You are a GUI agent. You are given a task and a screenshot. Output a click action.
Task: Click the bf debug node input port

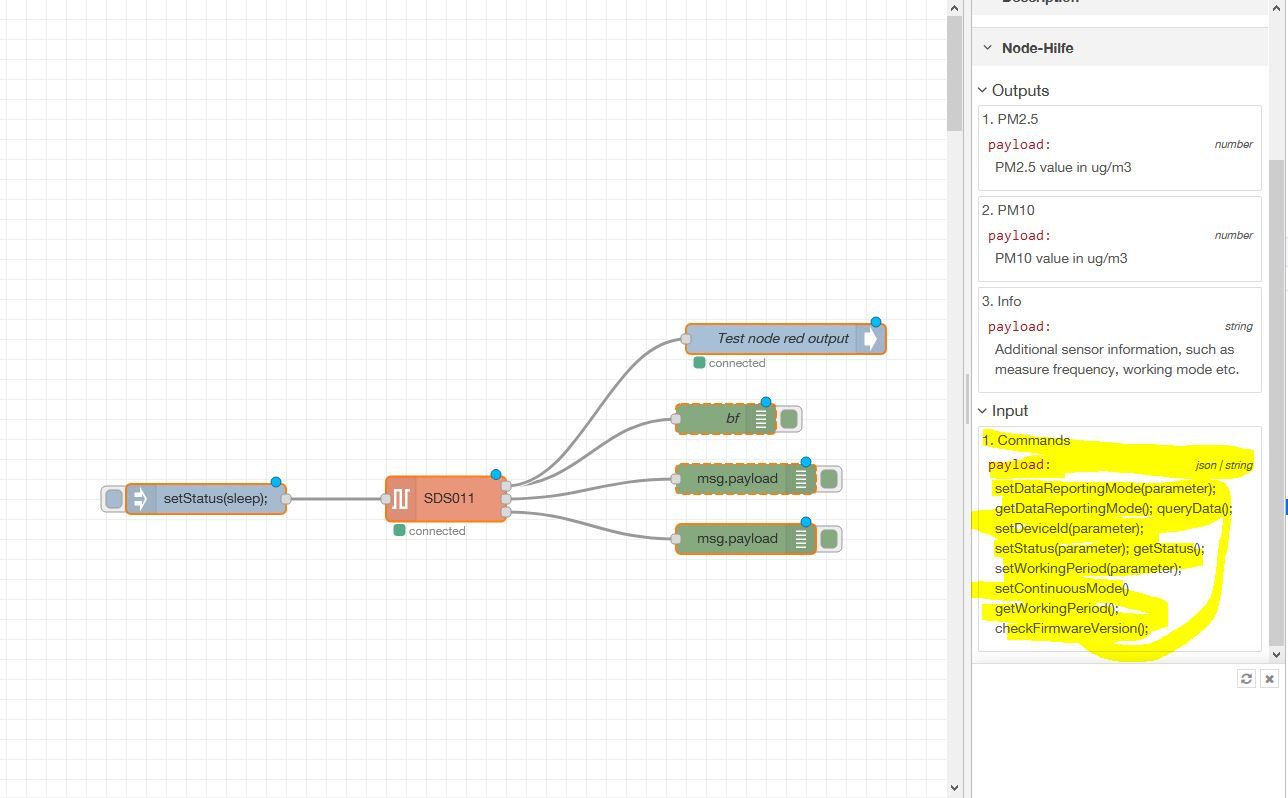[x=676, y=419]
